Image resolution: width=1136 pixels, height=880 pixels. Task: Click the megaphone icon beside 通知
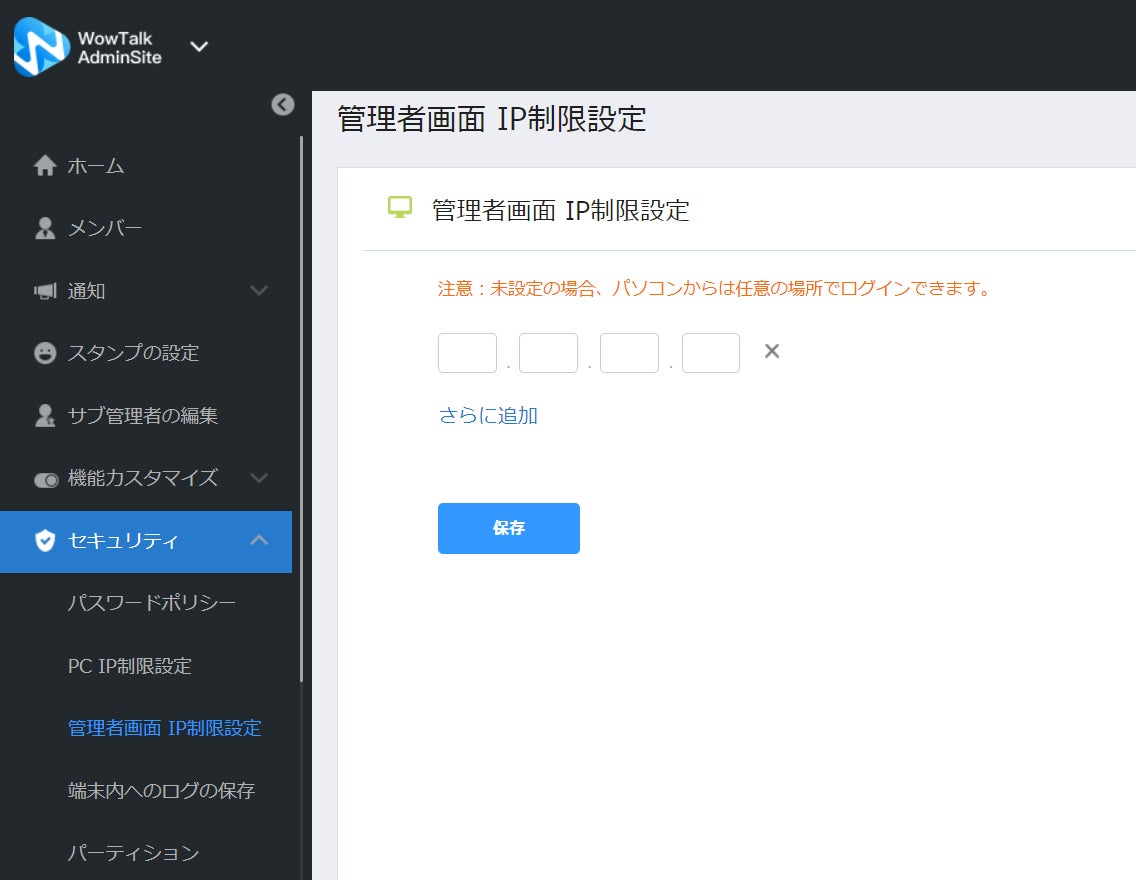point(45,291)
